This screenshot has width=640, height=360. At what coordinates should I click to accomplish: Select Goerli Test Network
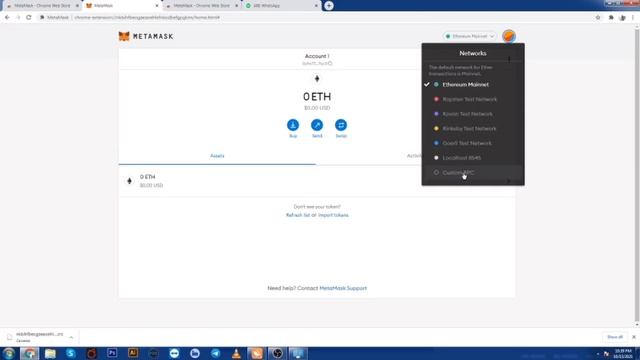pos(473,143)
